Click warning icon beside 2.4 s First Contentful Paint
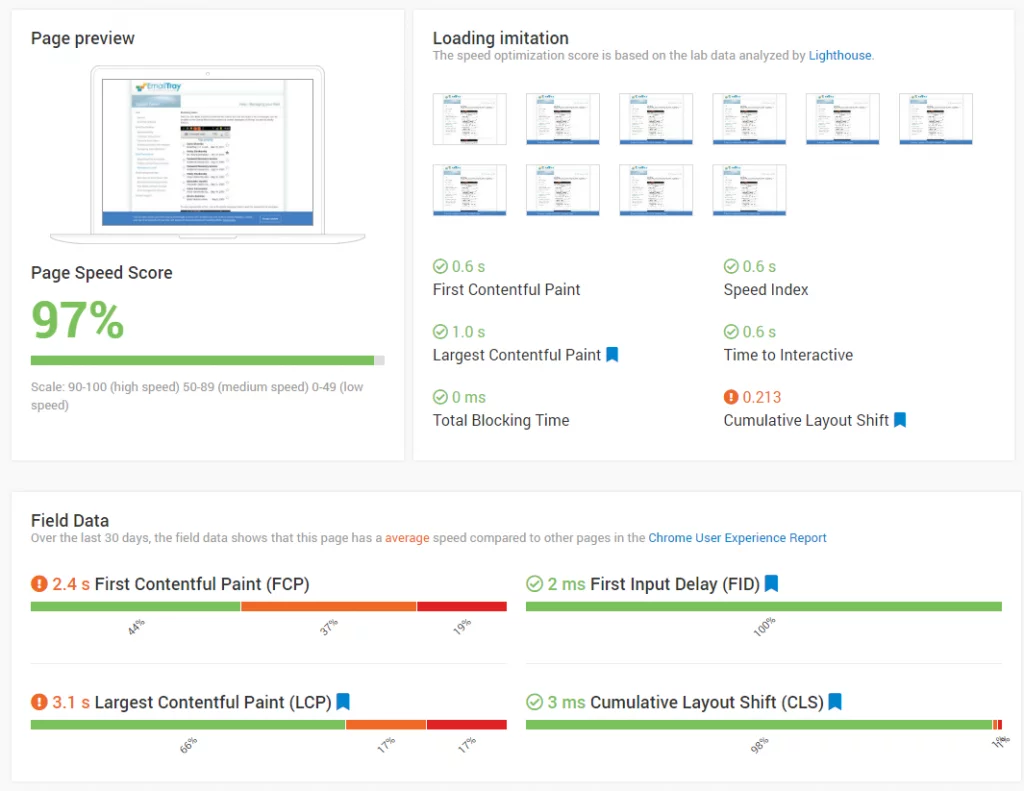Viewport: 1024px width, 791px height. 39,584
